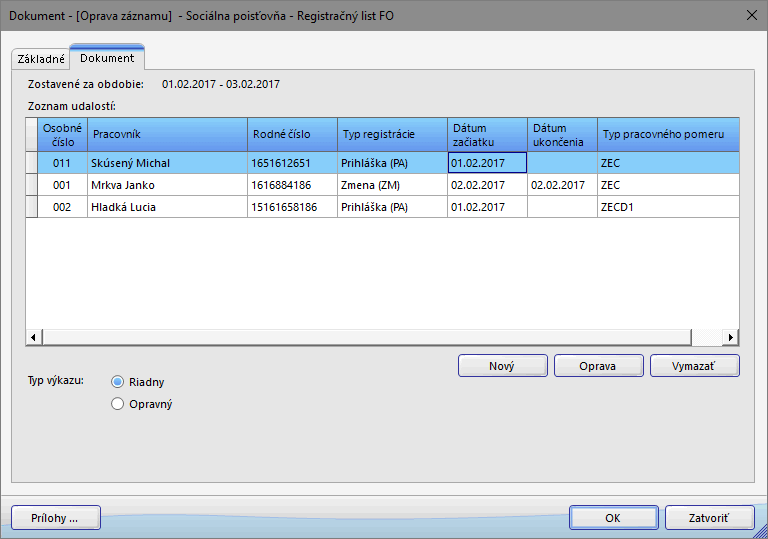Image resolution: width=768 pixels, height=539 pixels.
Task: Click the Nový button
Action: pos(502,366)
